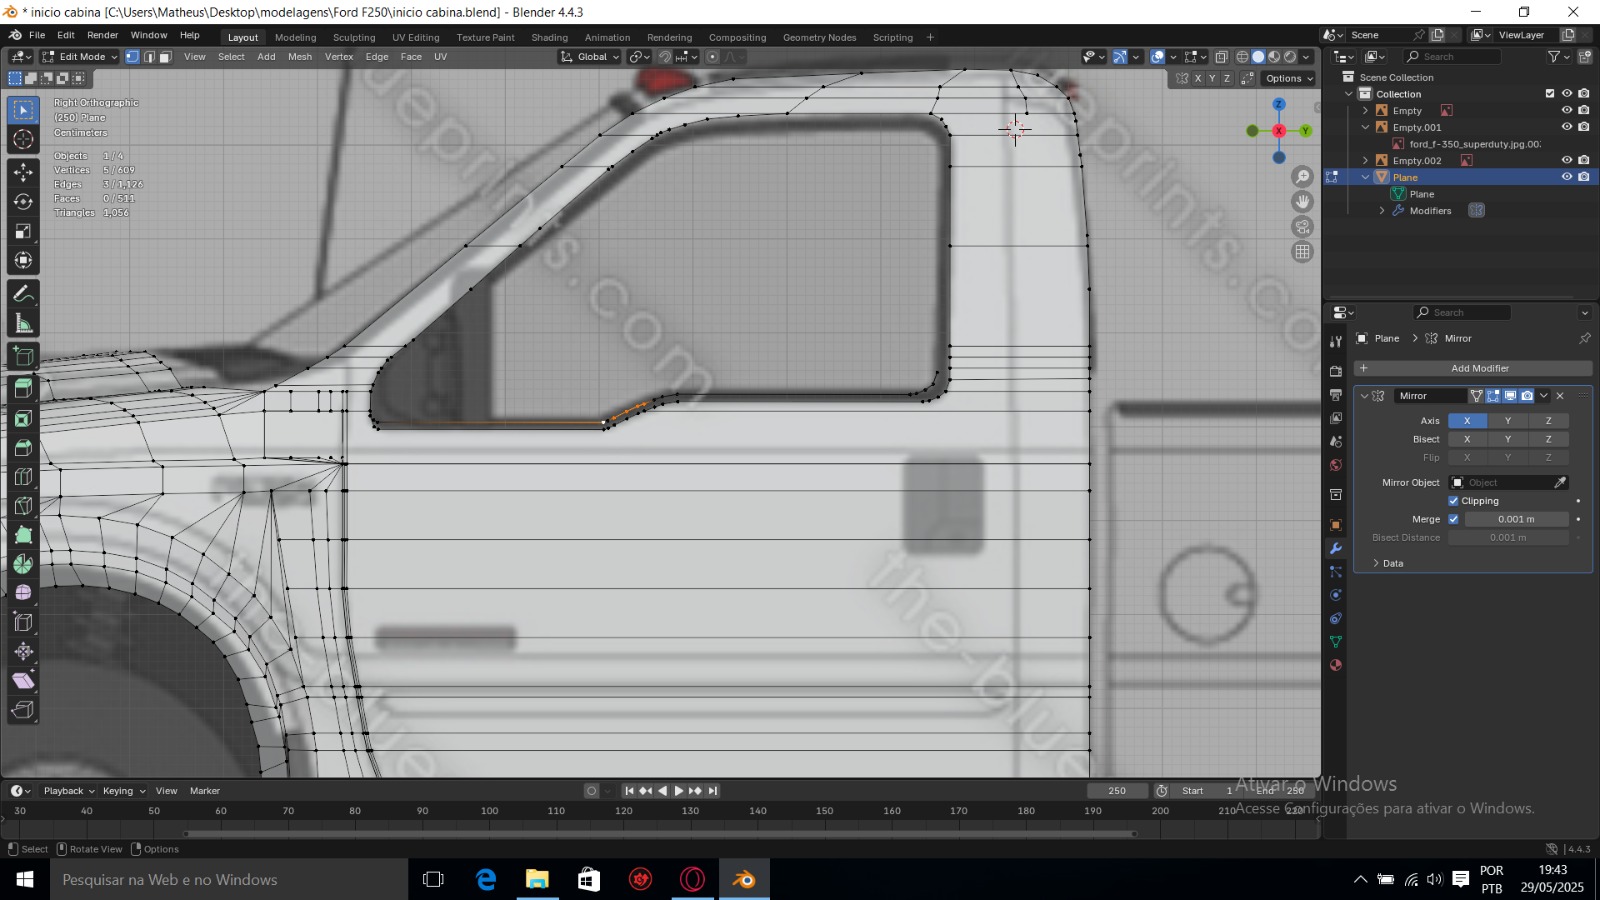Click the timeline horizontal scrollbar
Viewport: 1600px width, 900px height.
(660, 833)
